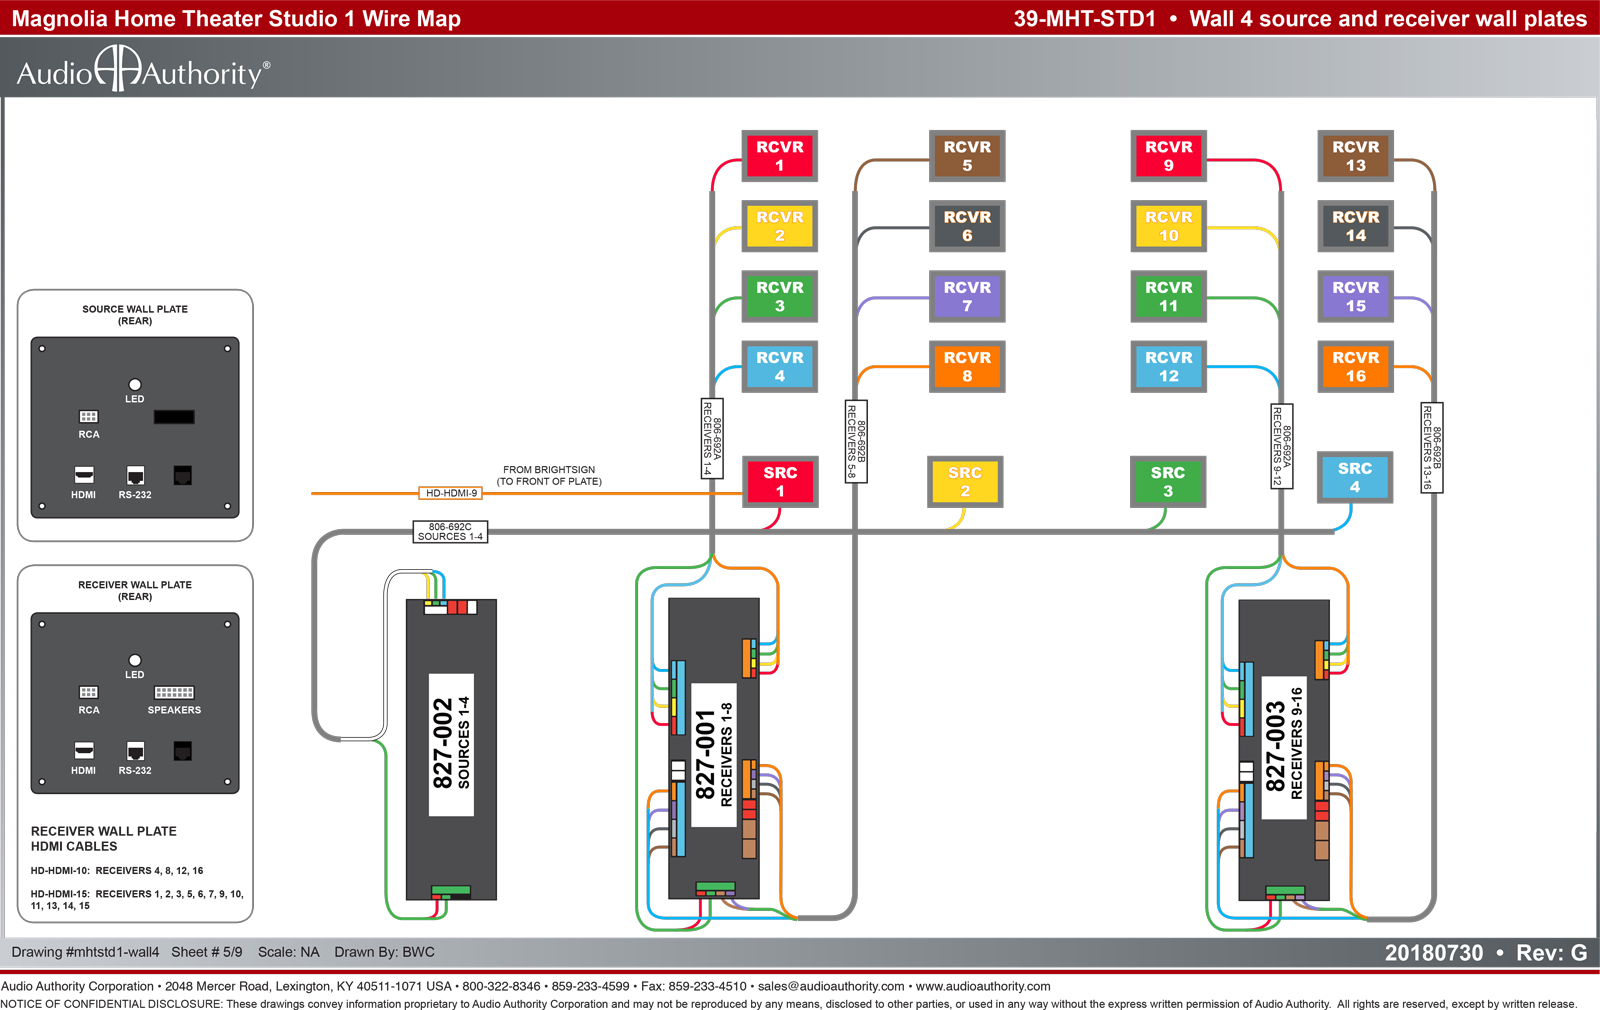Open the www.audioauthority.com website link
This screenshot has width=1600, height=1010.
click(983, 986)
